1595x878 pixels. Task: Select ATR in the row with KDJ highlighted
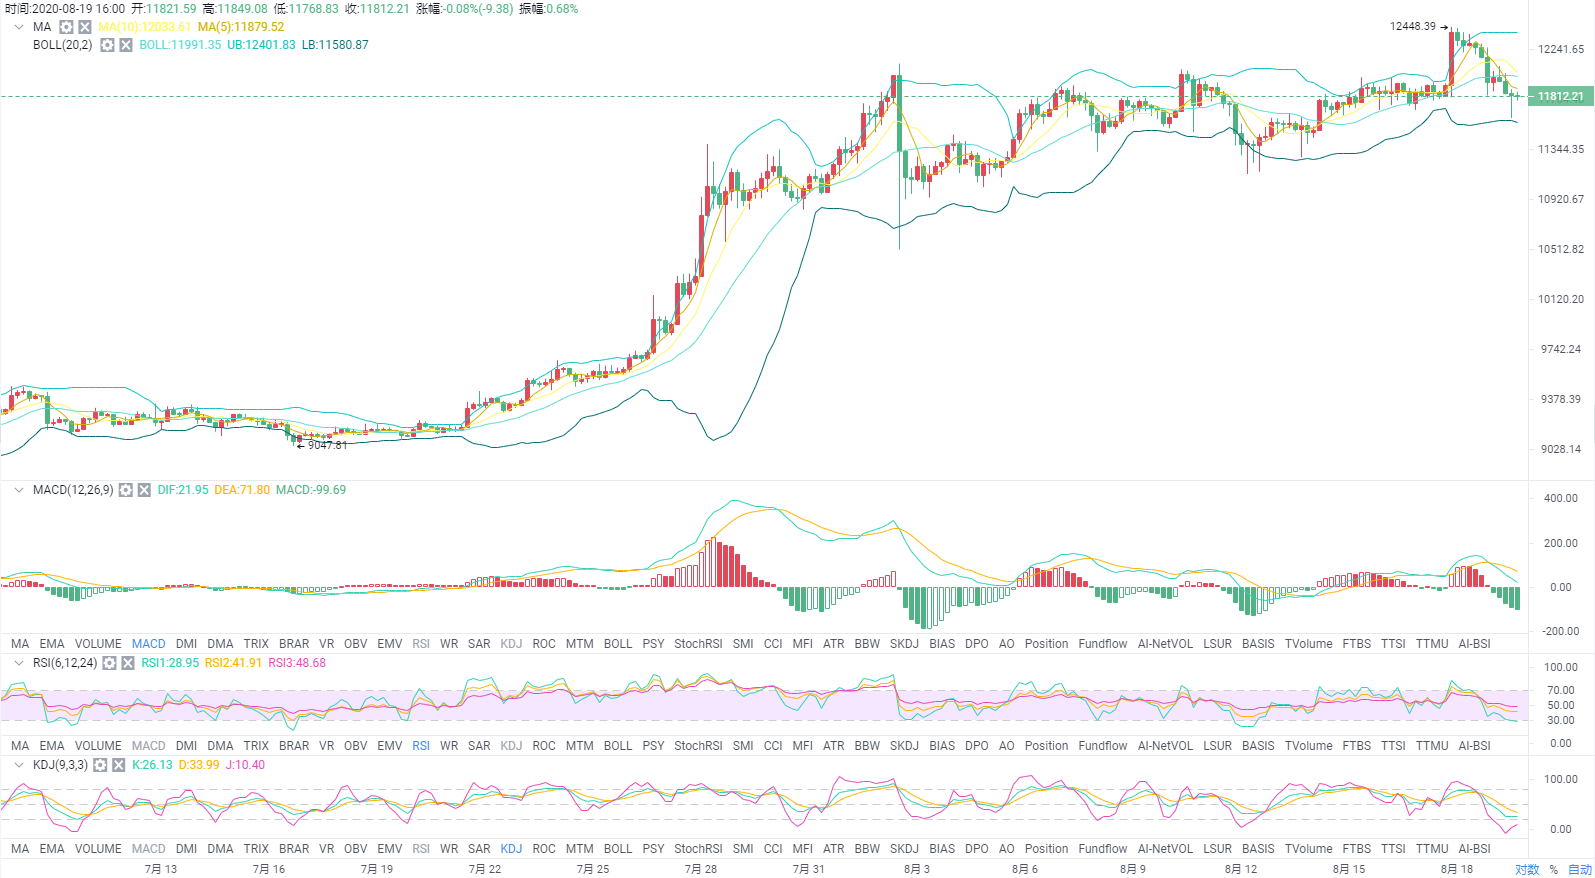click(833, 849)
